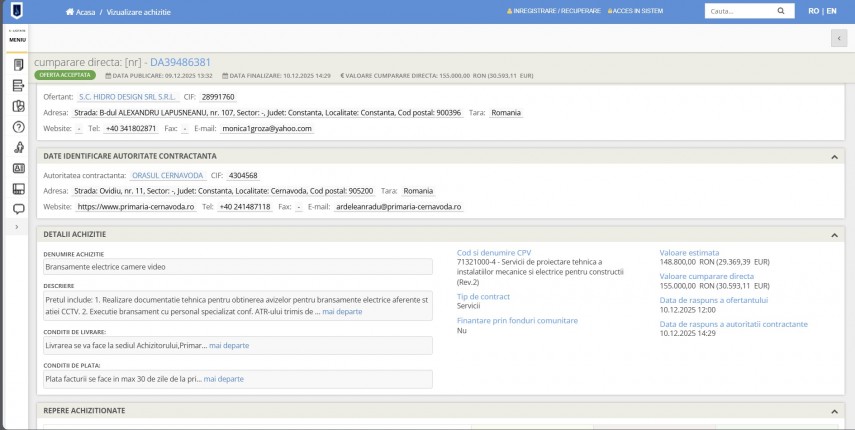Viewport: 855px width, 430px height.
Task: Expand description with 'mai departe' link
Action: click(x=342, y=312)
